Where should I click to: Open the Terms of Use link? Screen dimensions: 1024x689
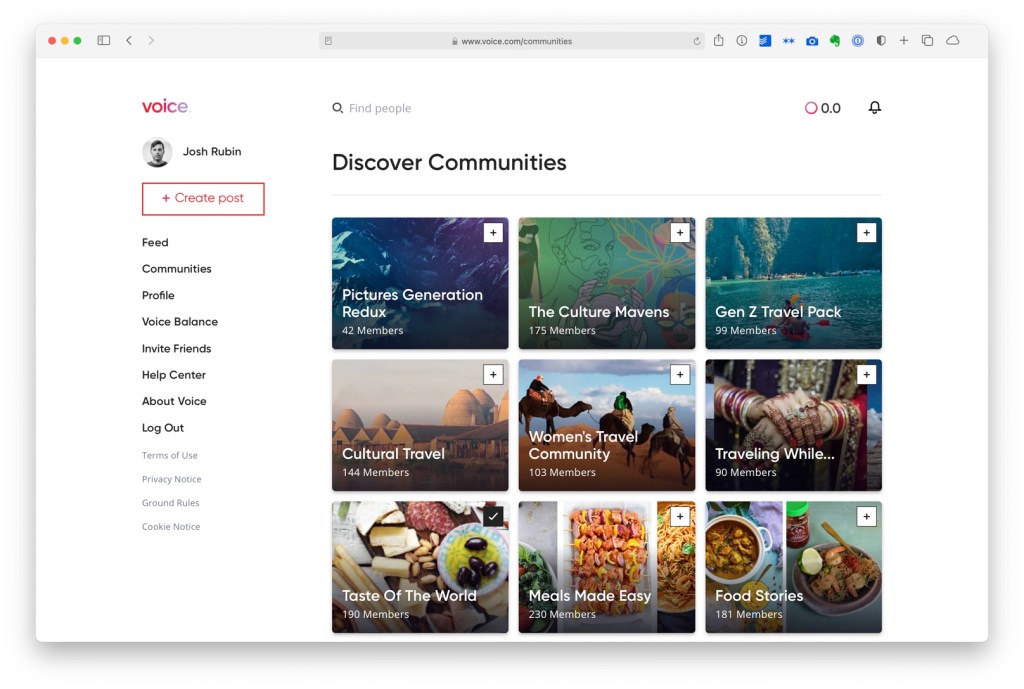(x=170, y=456)
